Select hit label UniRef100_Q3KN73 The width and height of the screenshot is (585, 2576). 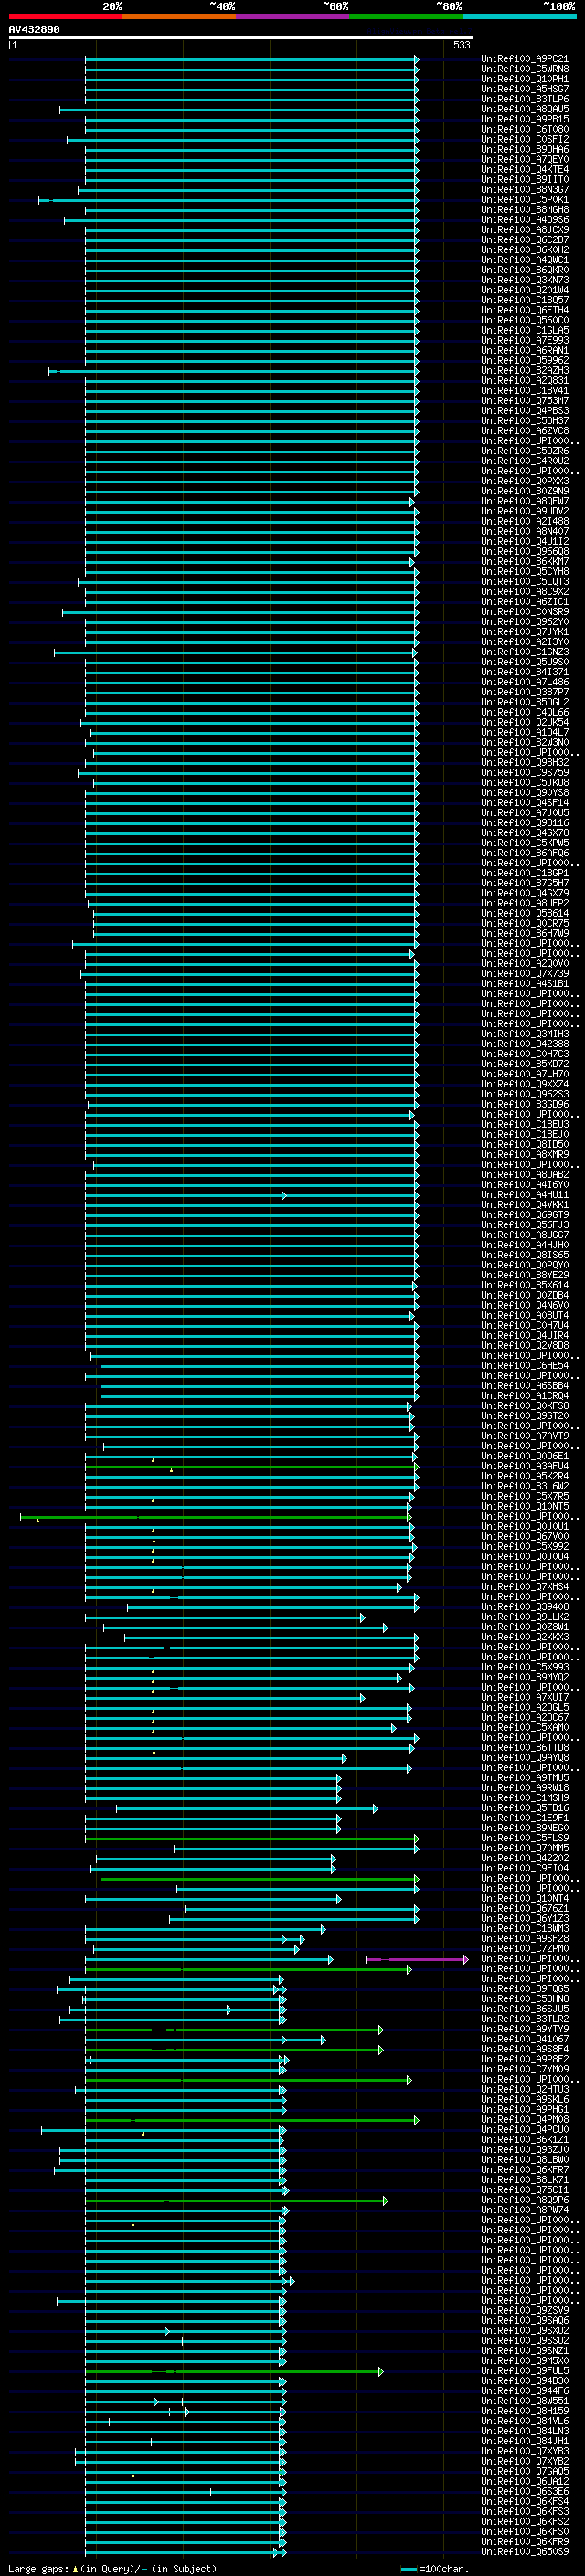point(525,280)
